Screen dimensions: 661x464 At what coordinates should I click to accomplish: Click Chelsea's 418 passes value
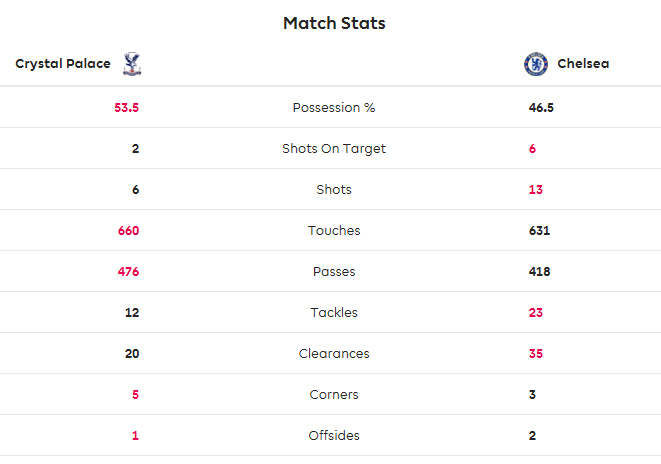(540, 272)
